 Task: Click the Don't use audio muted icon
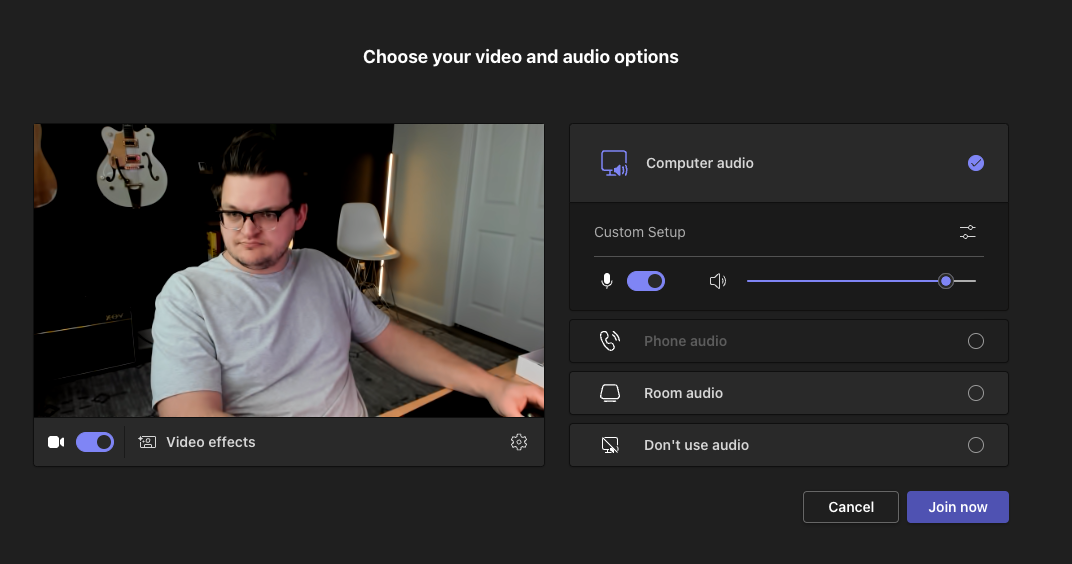[609, 445]
